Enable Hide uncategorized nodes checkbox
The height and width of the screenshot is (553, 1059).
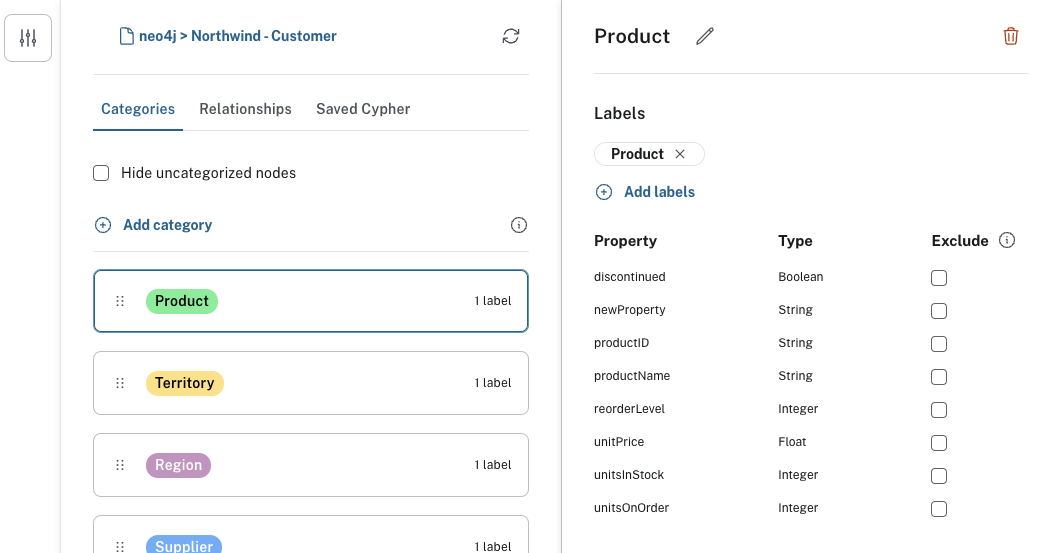pos(101,173)
